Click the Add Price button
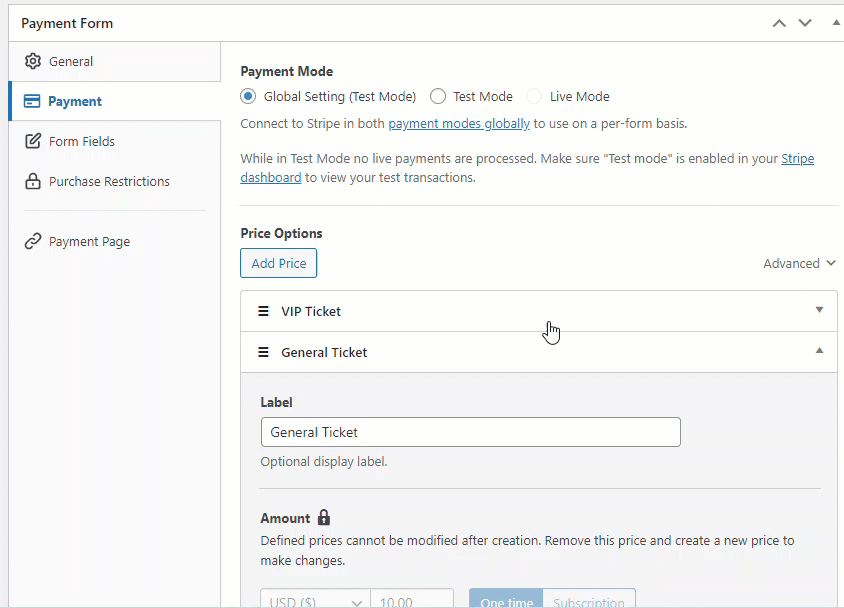Screen dimensions: 844x608 click(x=278, y=263)
